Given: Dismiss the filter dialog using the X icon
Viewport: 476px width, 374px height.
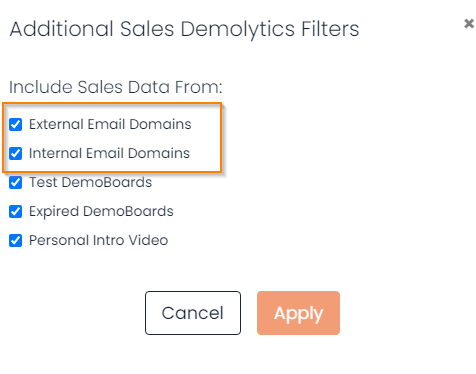Looking at the screenshot, I should point(469,24).
